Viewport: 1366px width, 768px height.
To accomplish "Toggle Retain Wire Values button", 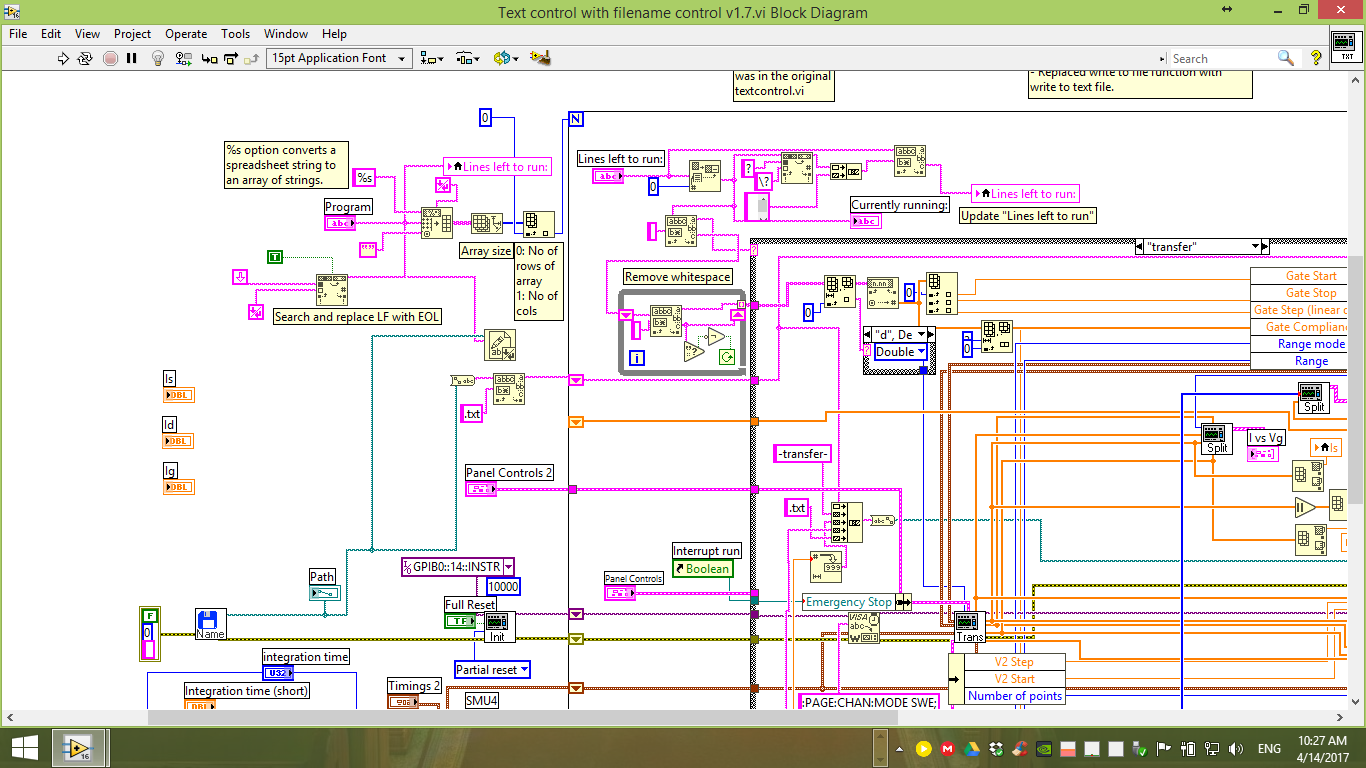I will (x=183, y=58).
